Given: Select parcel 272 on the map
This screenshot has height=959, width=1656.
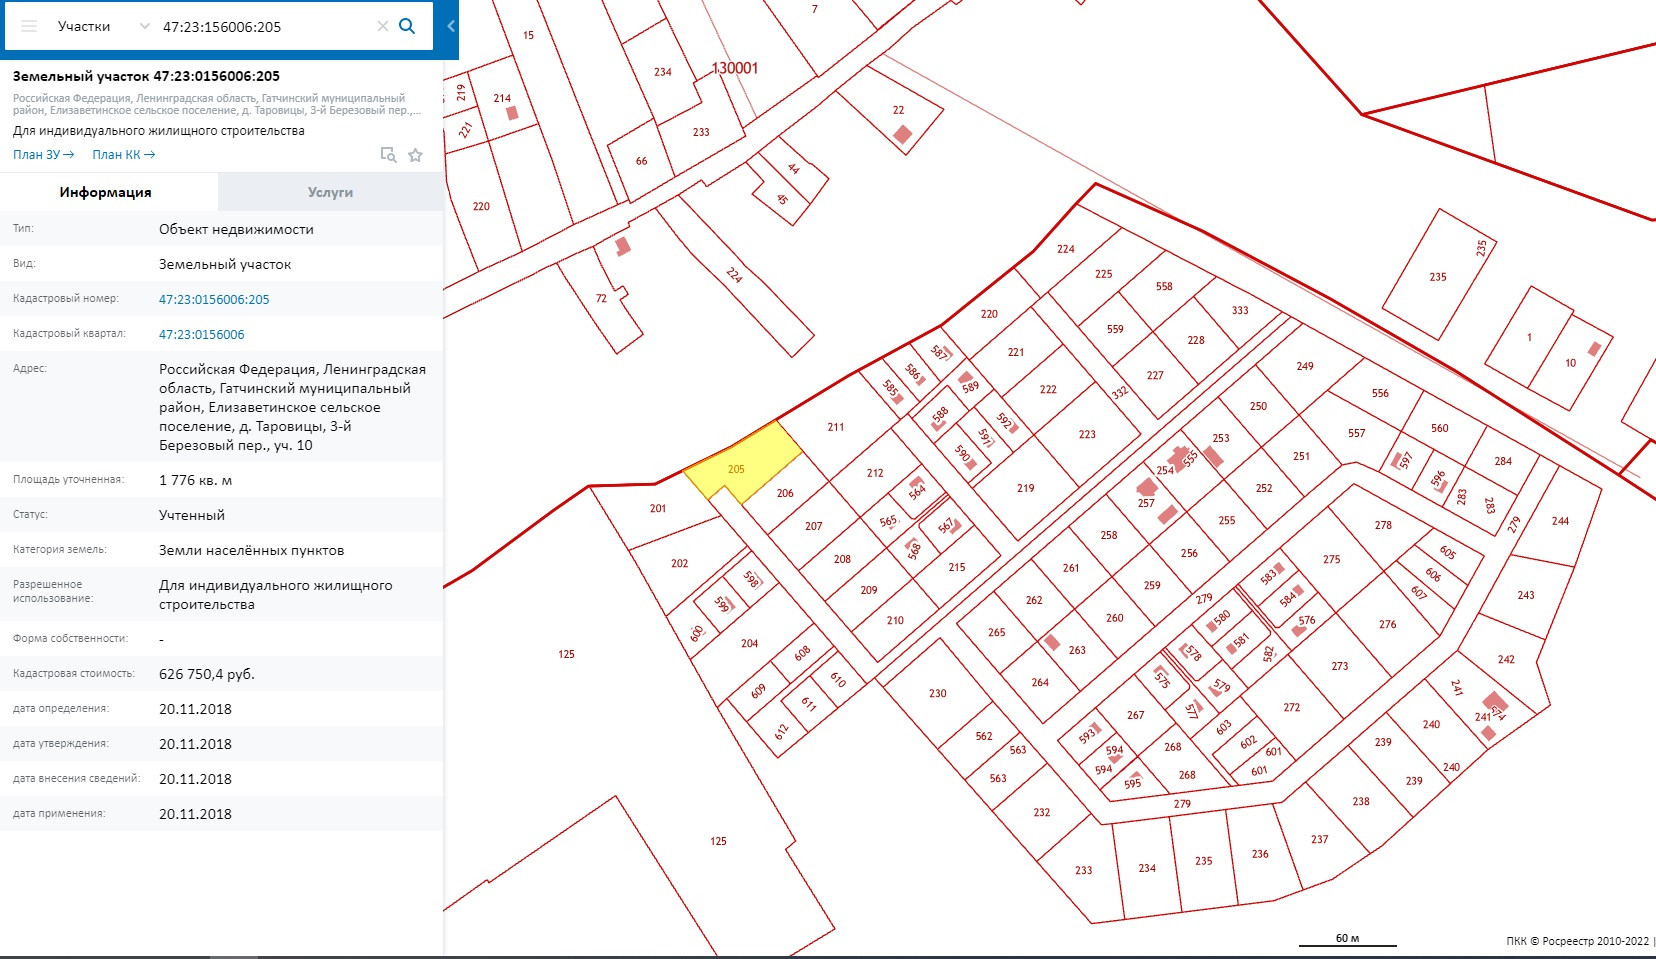Looking at the screenshot, I should point(1292,707).
